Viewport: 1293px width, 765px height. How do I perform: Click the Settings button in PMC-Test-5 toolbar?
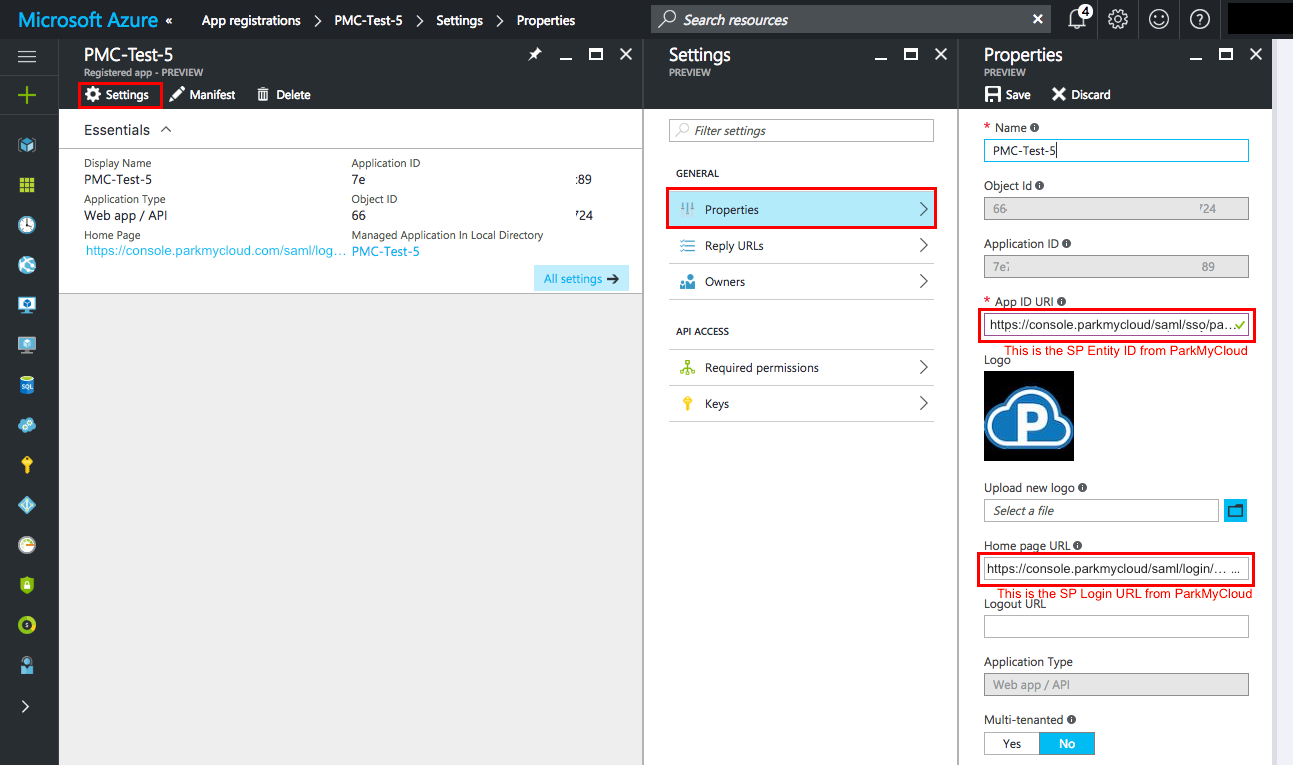(x=118, y=95)
